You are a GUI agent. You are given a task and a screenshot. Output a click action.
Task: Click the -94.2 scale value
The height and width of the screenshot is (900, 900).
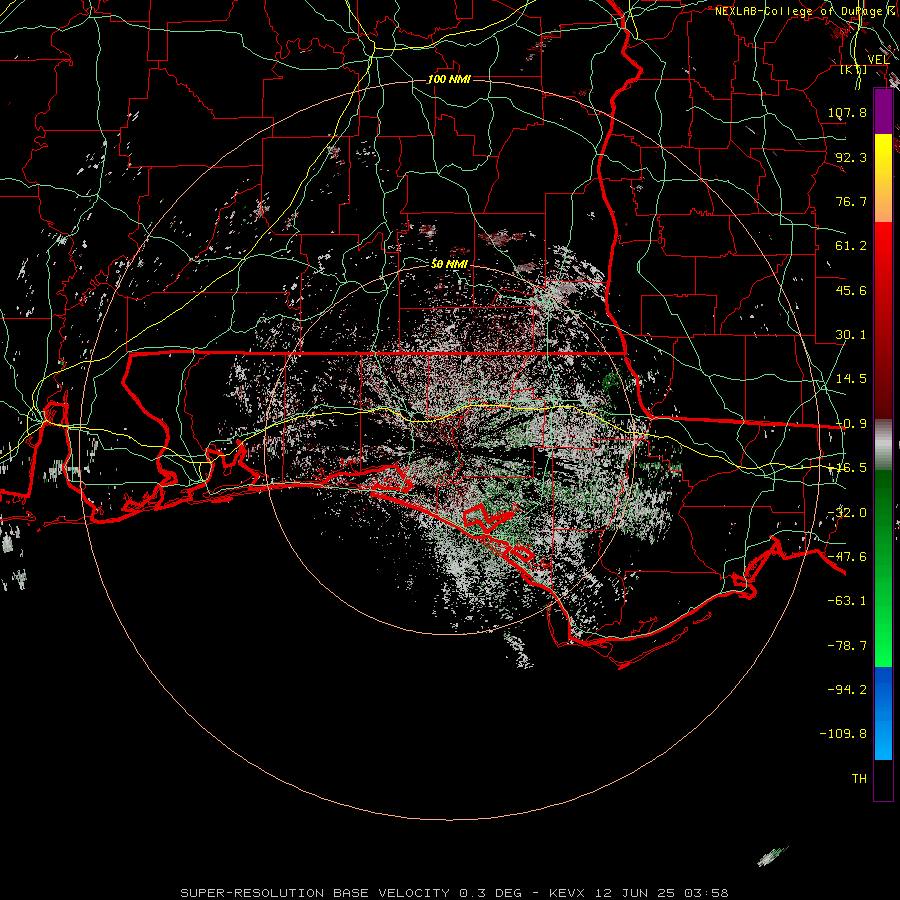847,689
